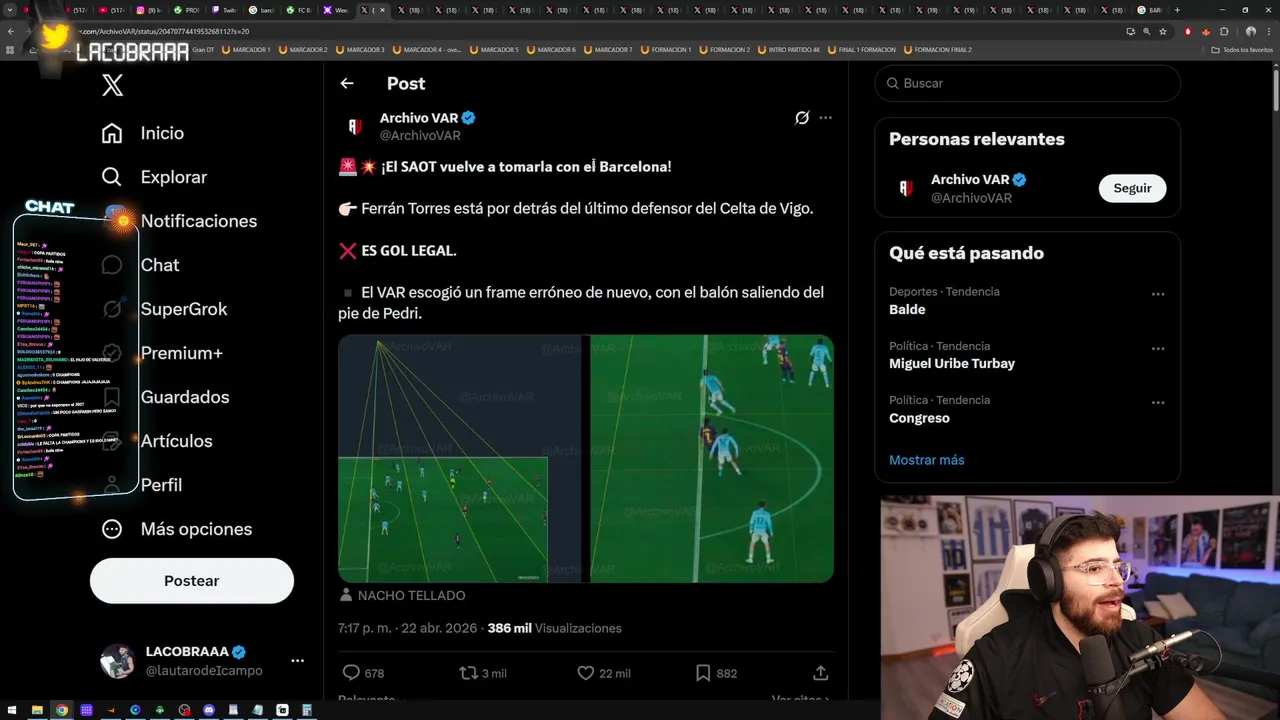Open the 386 mil Visualizaciones stats
The width and height of the screenshot is (1280, 720).
click(x=555, y=628)
